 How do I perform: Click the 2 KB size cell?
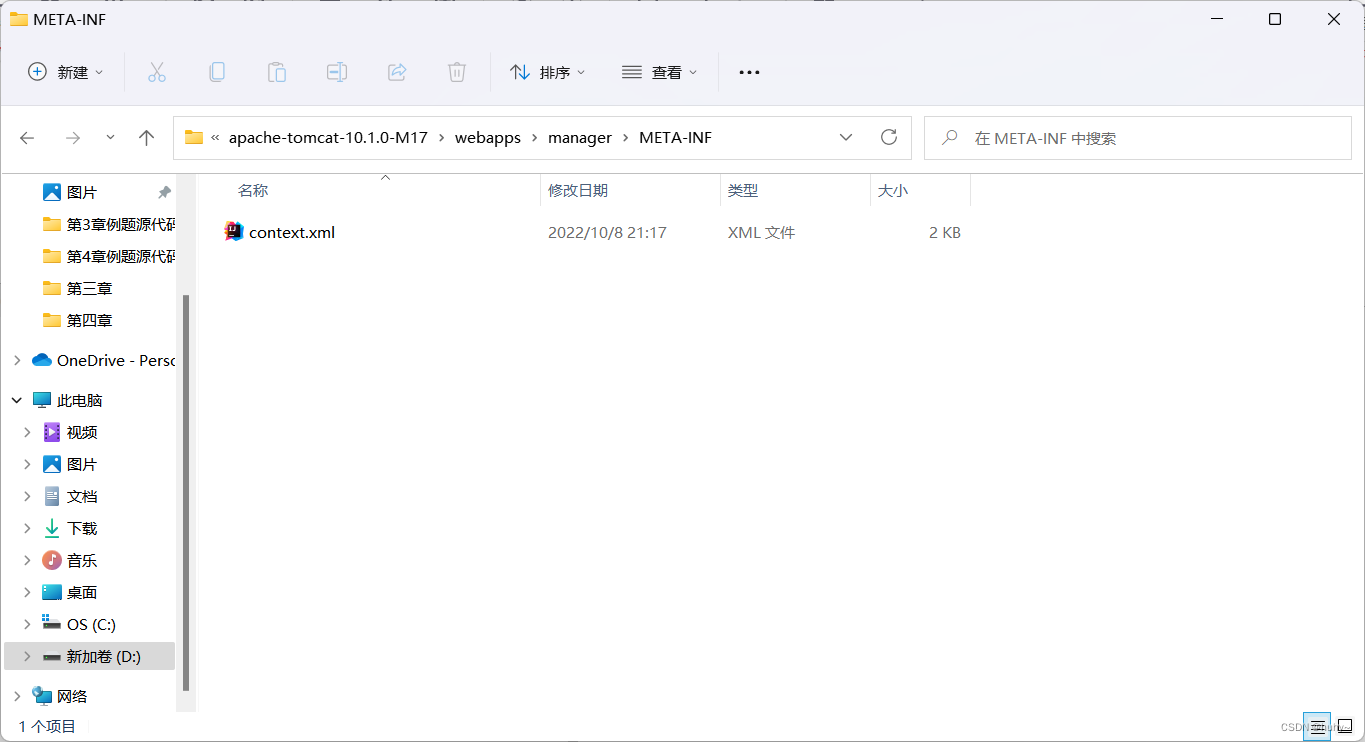point(945,232)
